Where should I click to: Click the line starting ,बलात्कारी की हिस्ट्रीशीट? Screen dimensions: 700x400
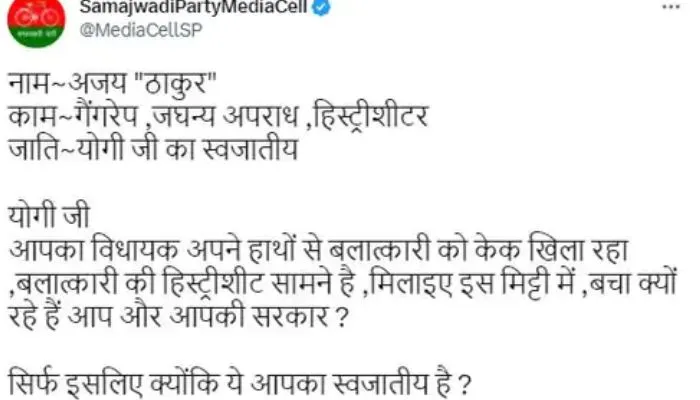[x=343, y=282]
